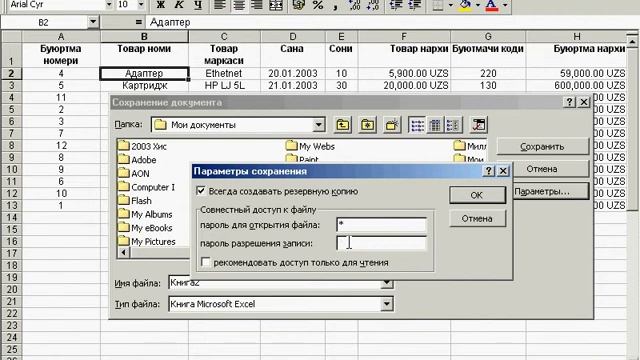Align cell text to the right
The width and height of the screenshot is (640, 360).
[257, 5]
